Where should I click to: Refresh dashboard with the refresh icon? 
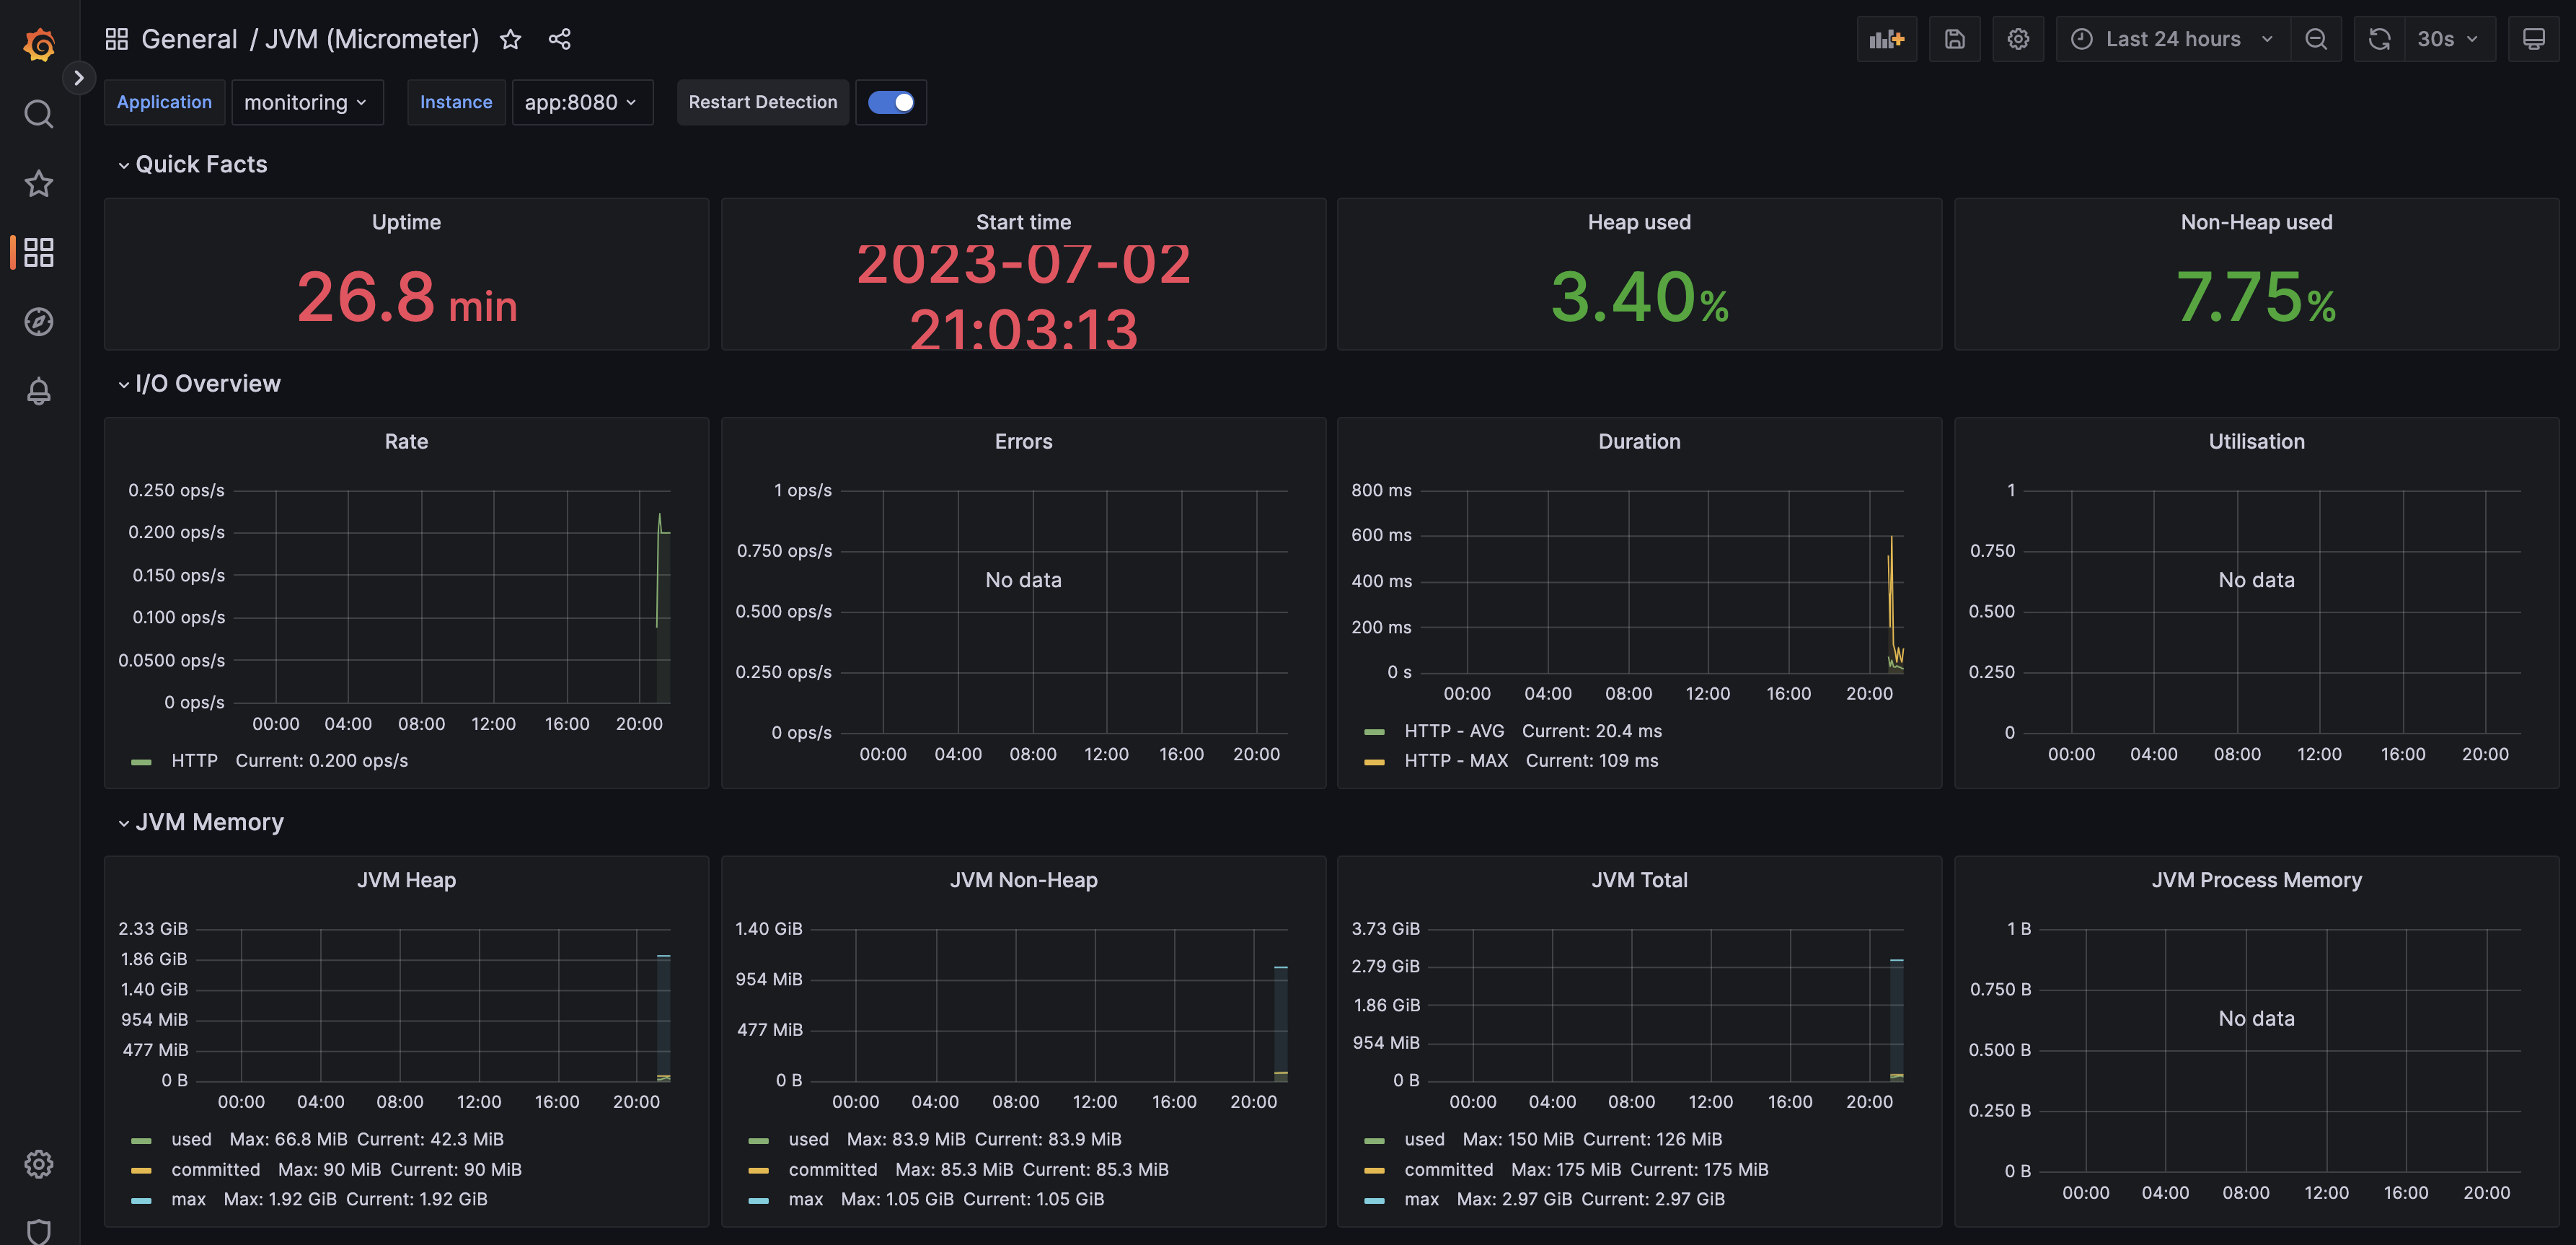point(2379,39)
